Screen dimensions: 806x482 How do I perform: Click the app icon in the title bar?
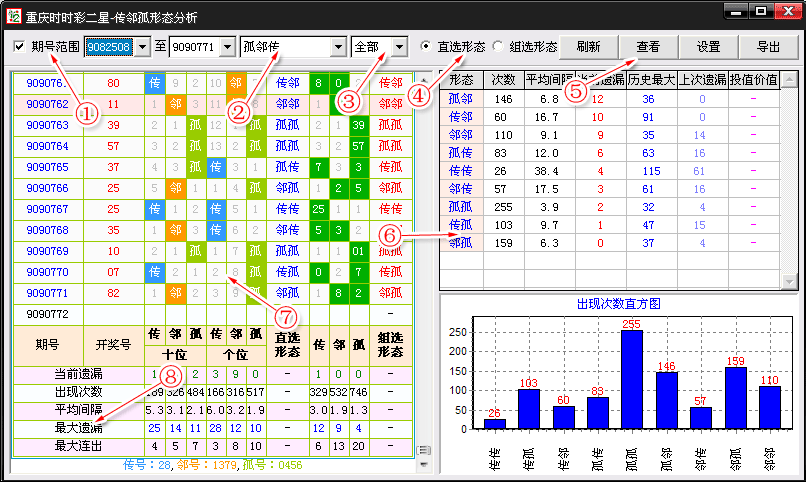[x=15, y=17]
